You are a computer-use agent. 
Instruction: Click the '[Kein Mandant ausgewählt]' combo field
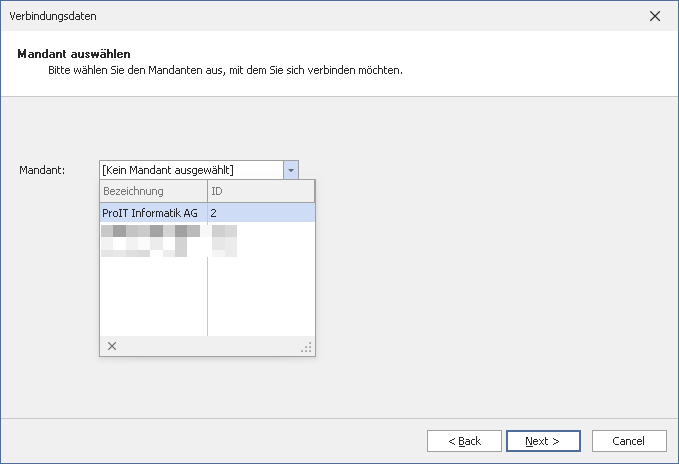point(190,170)
